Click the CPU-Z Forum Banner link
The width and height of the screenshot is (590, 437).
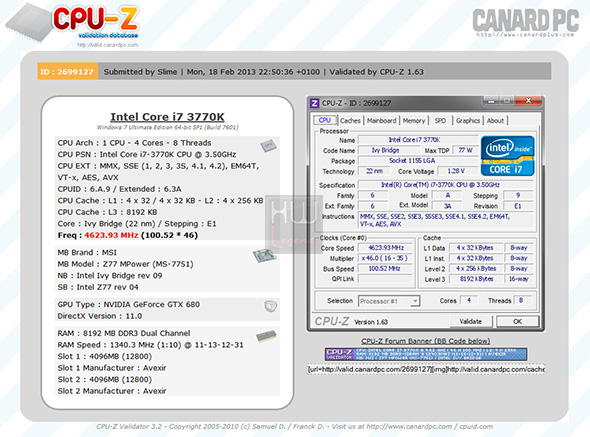[426, 341]
